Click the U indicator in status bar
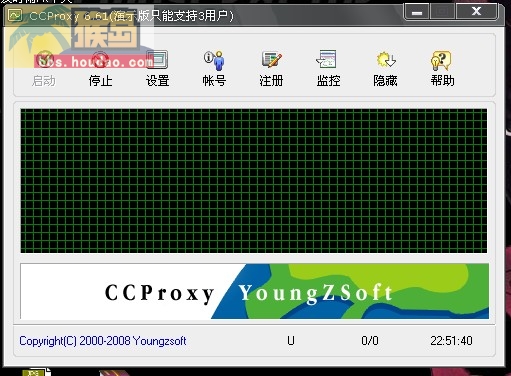The image size is (511, 376). tap(291, 341)
